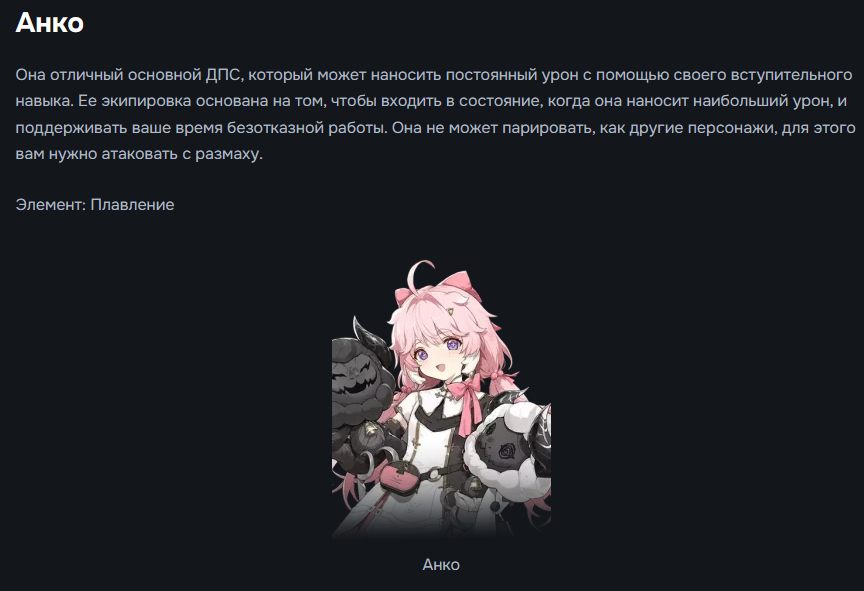Click the character's purple eye
This screenshot has width=864, height=591.
click(420, 355)
